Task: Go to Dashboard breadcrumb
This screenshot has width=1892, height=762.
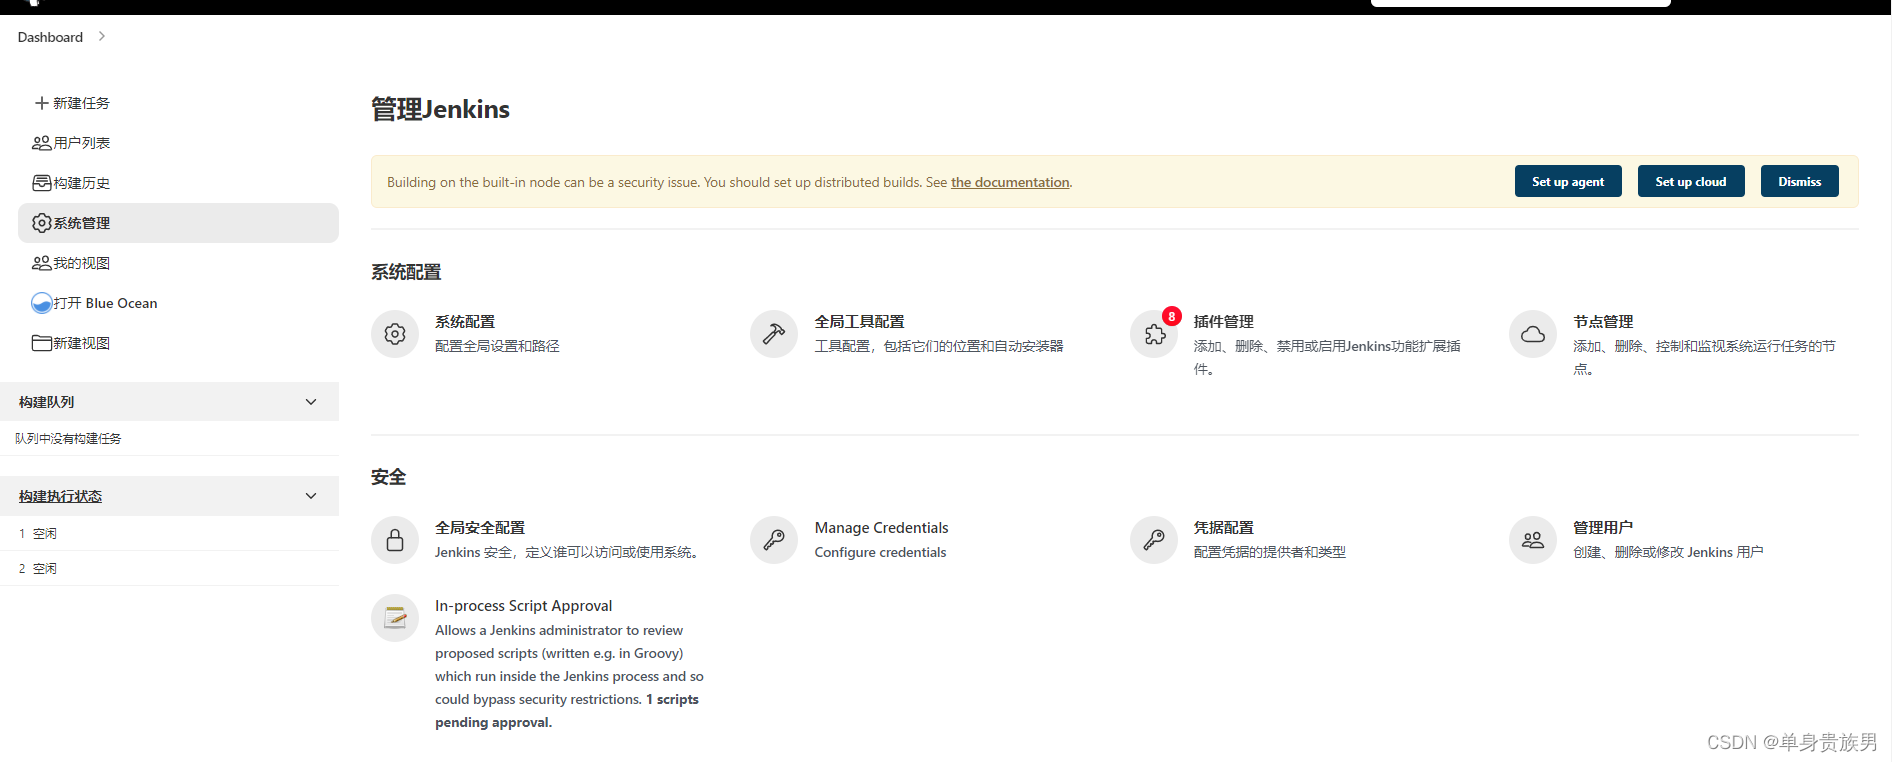Action: point(50,37)
